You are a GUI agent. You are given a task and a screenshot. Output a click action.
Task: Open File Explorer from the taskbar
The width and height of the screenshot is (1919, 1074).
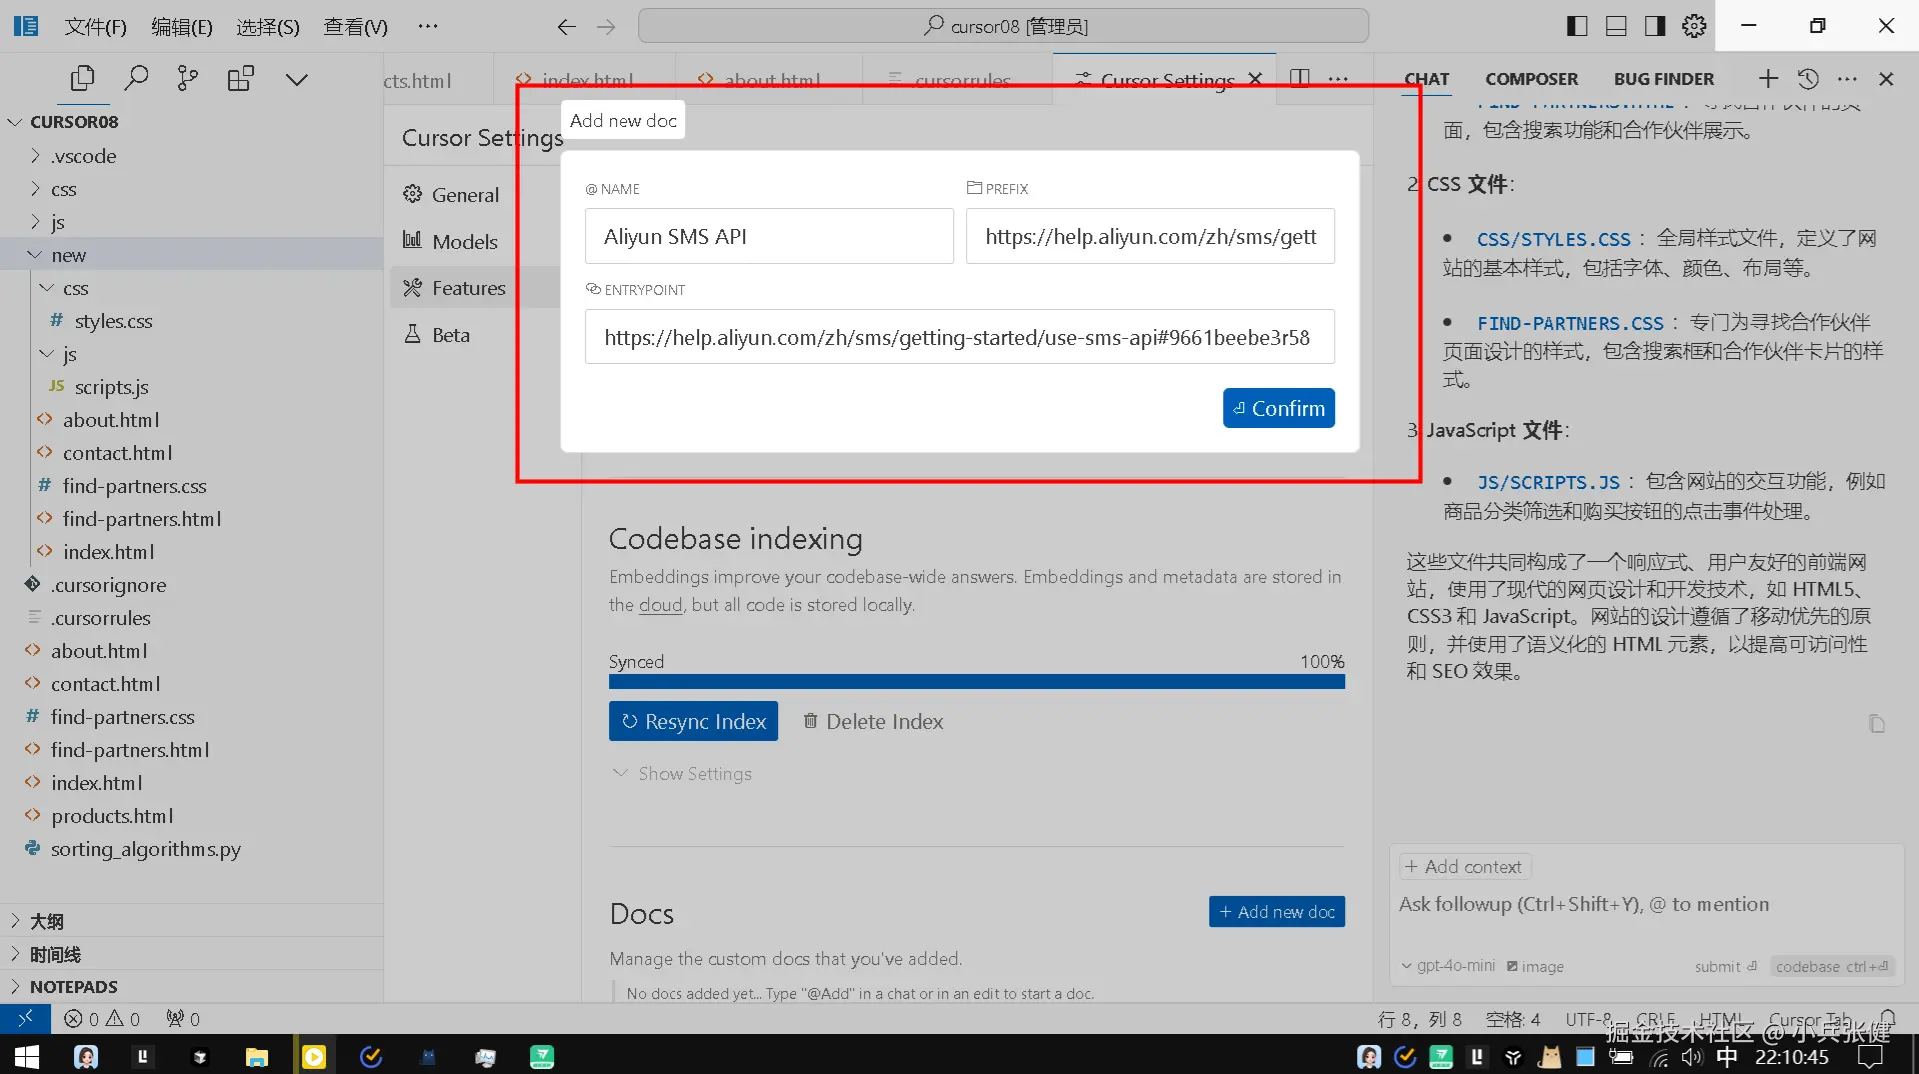click(257, 1056)
